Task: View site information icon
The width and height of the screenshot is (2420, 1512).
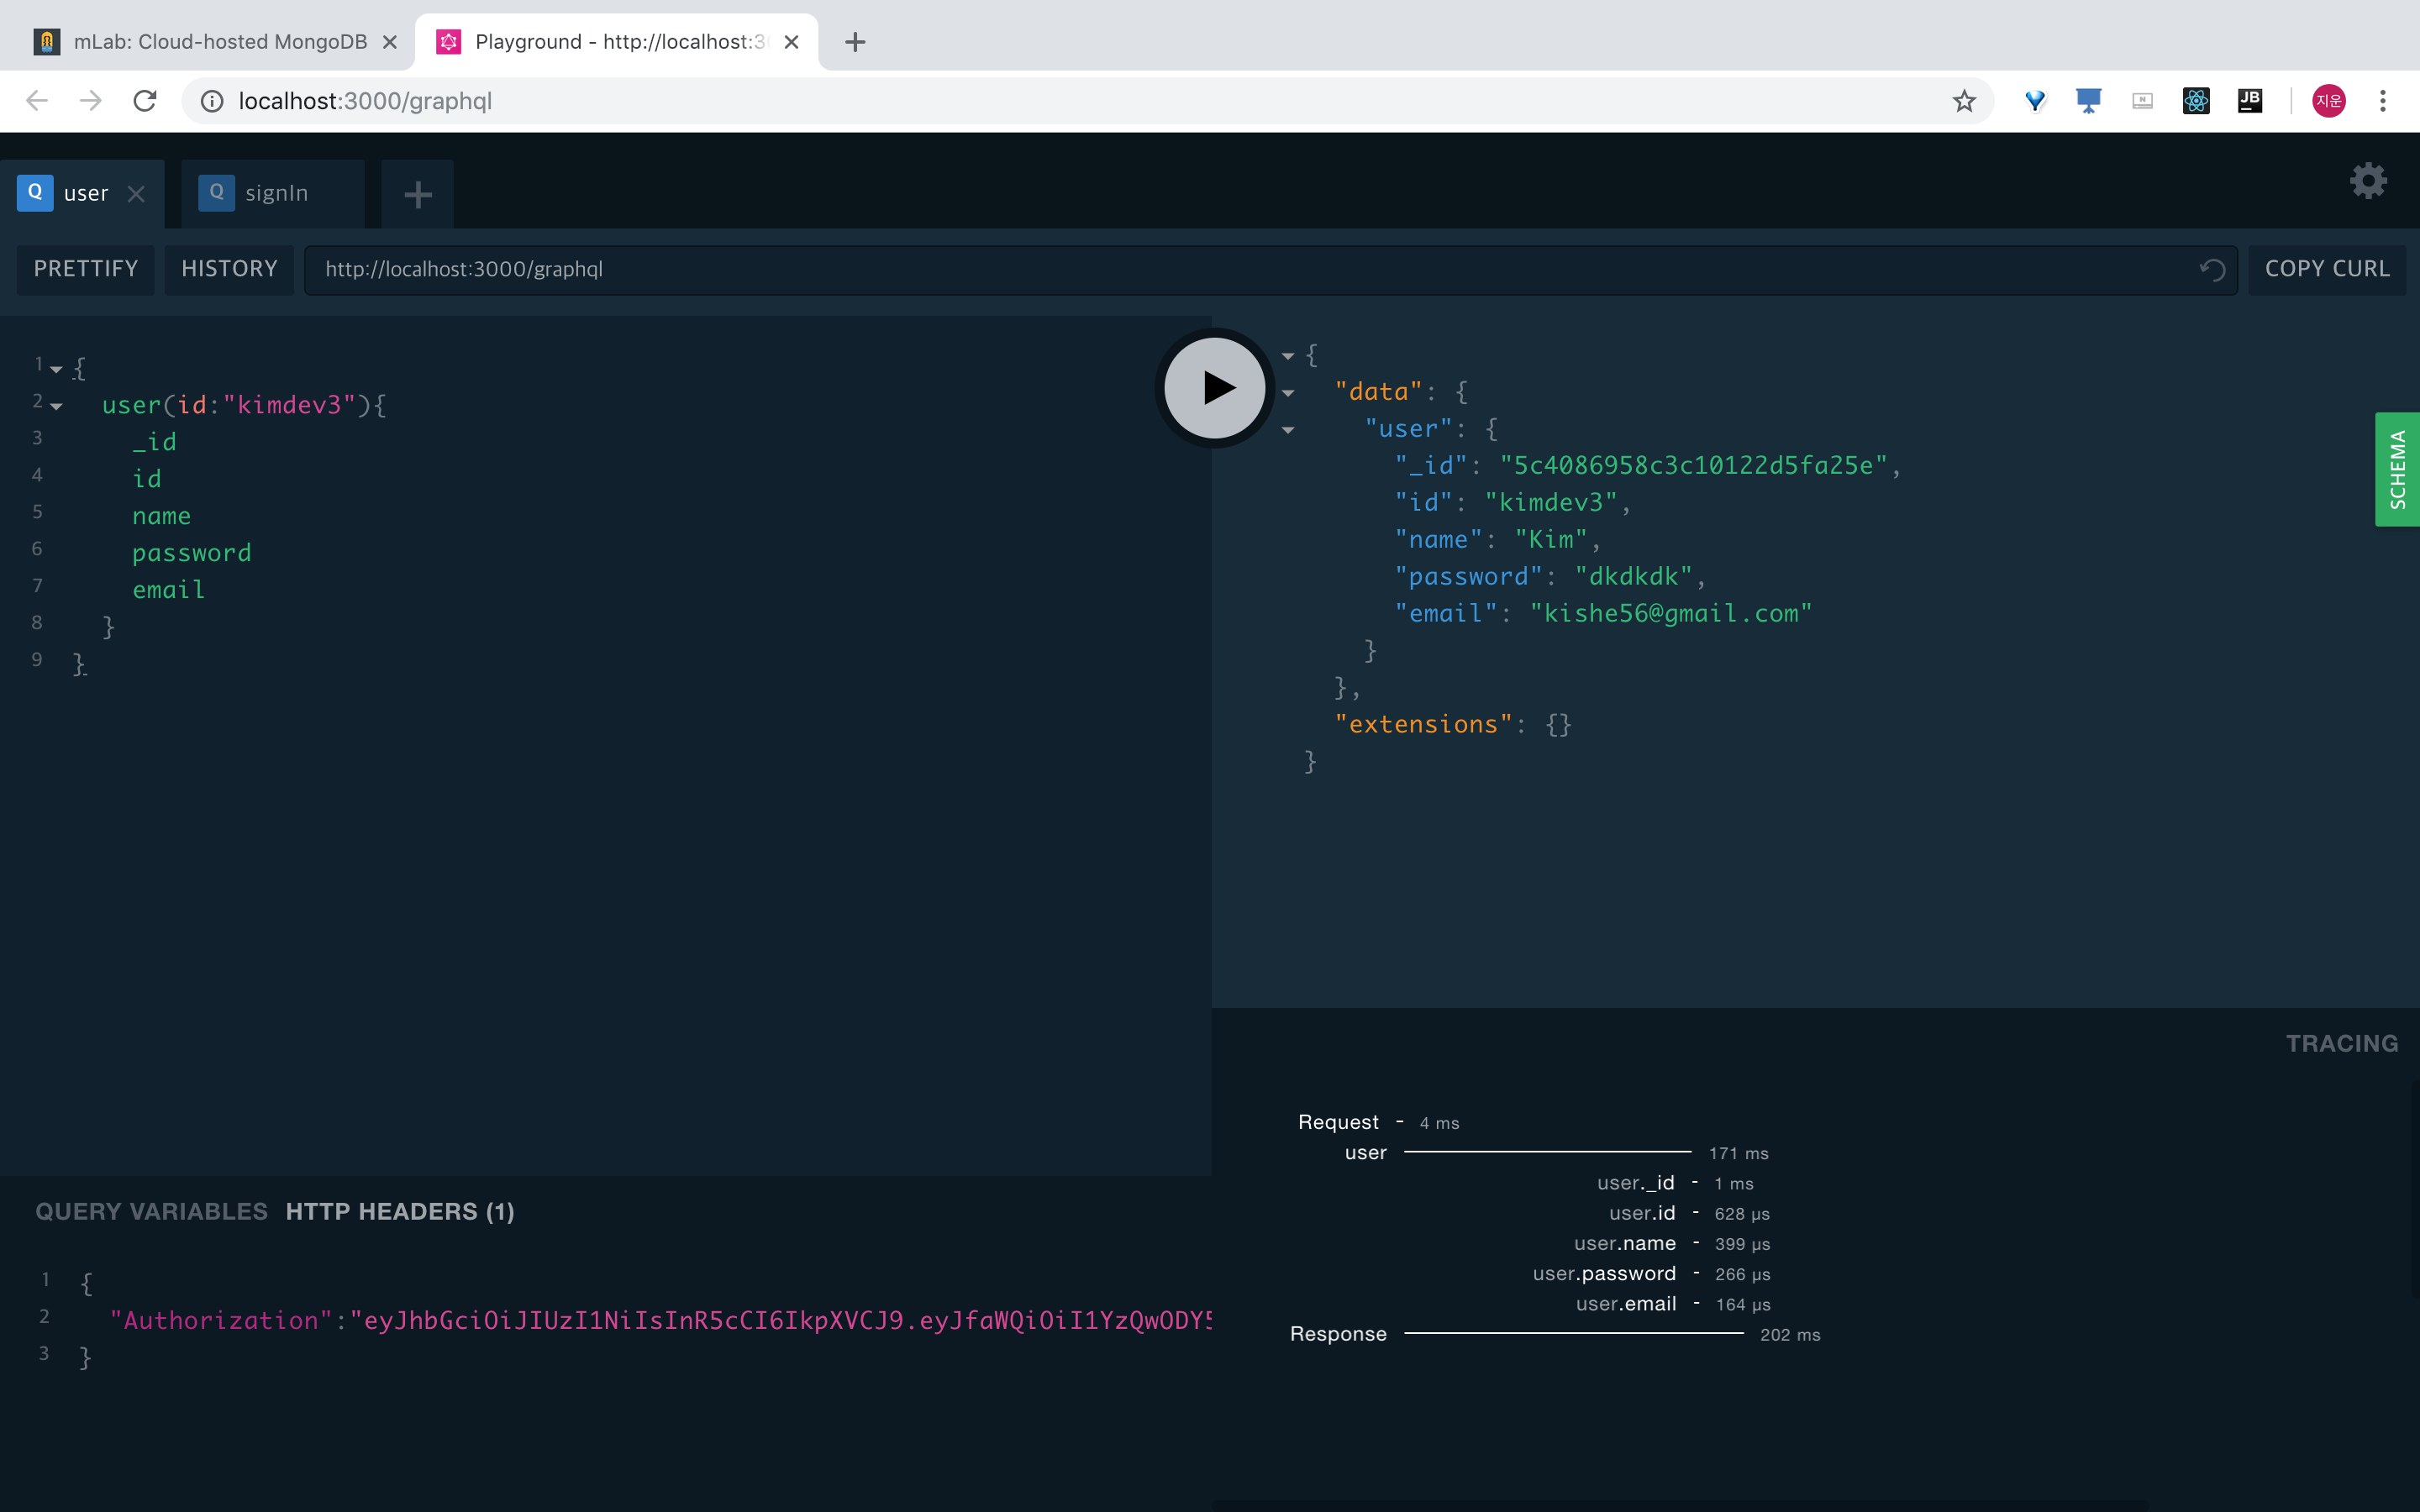Action: tap(212, 101)
